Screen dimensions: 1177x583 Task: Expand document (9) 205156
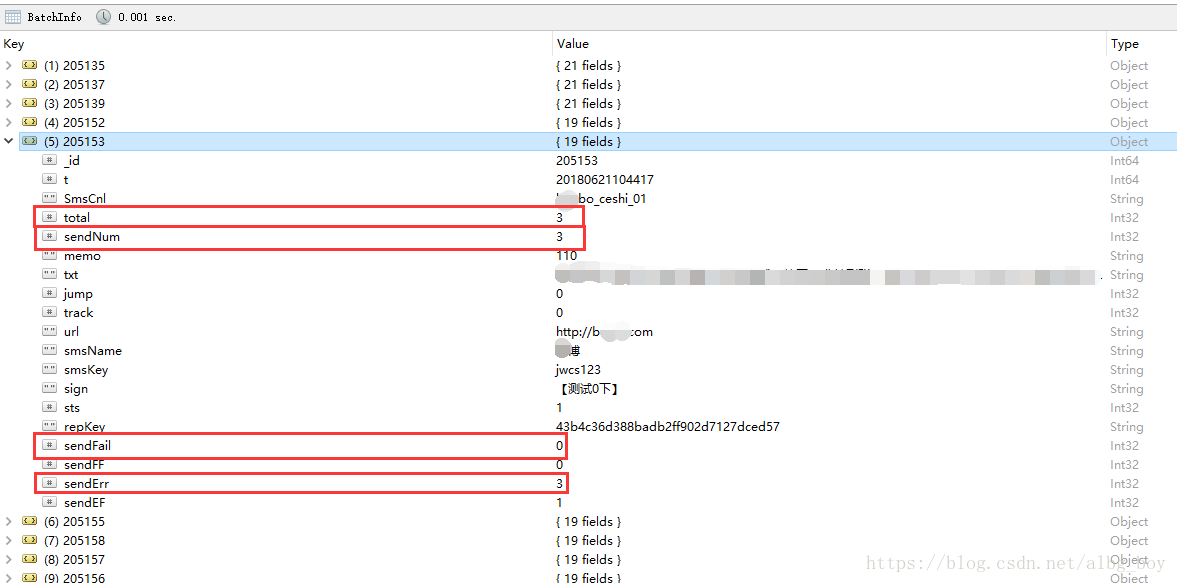click(x=9, y=578)
